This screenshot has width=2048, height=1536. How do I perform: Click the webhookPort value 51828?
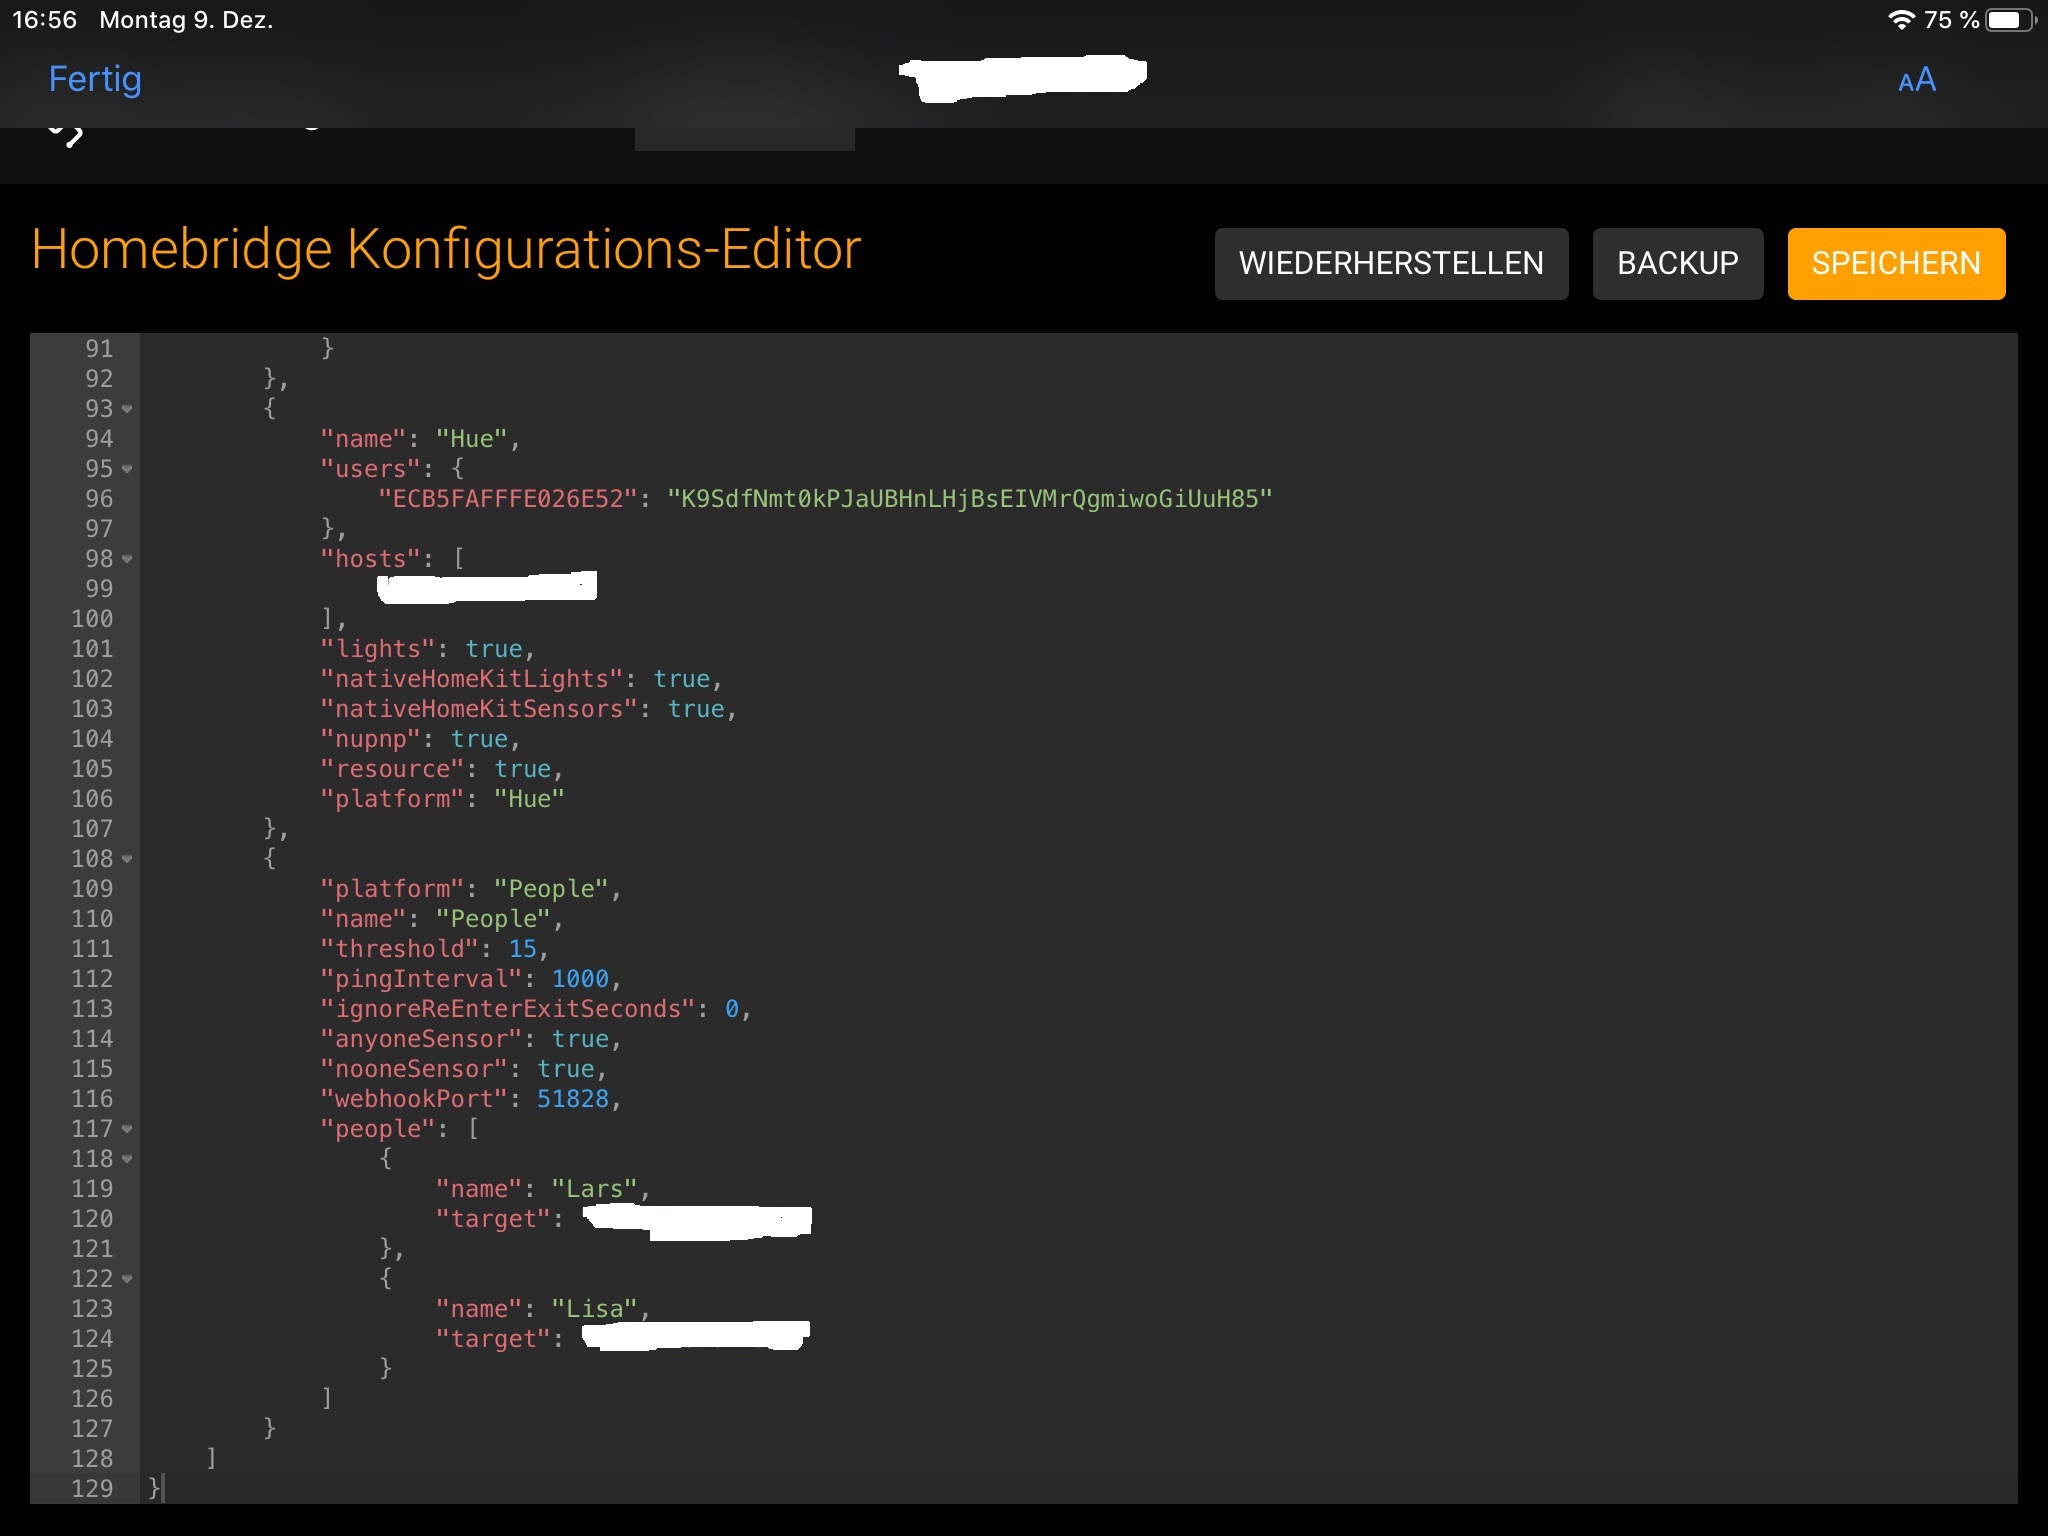572,1099
